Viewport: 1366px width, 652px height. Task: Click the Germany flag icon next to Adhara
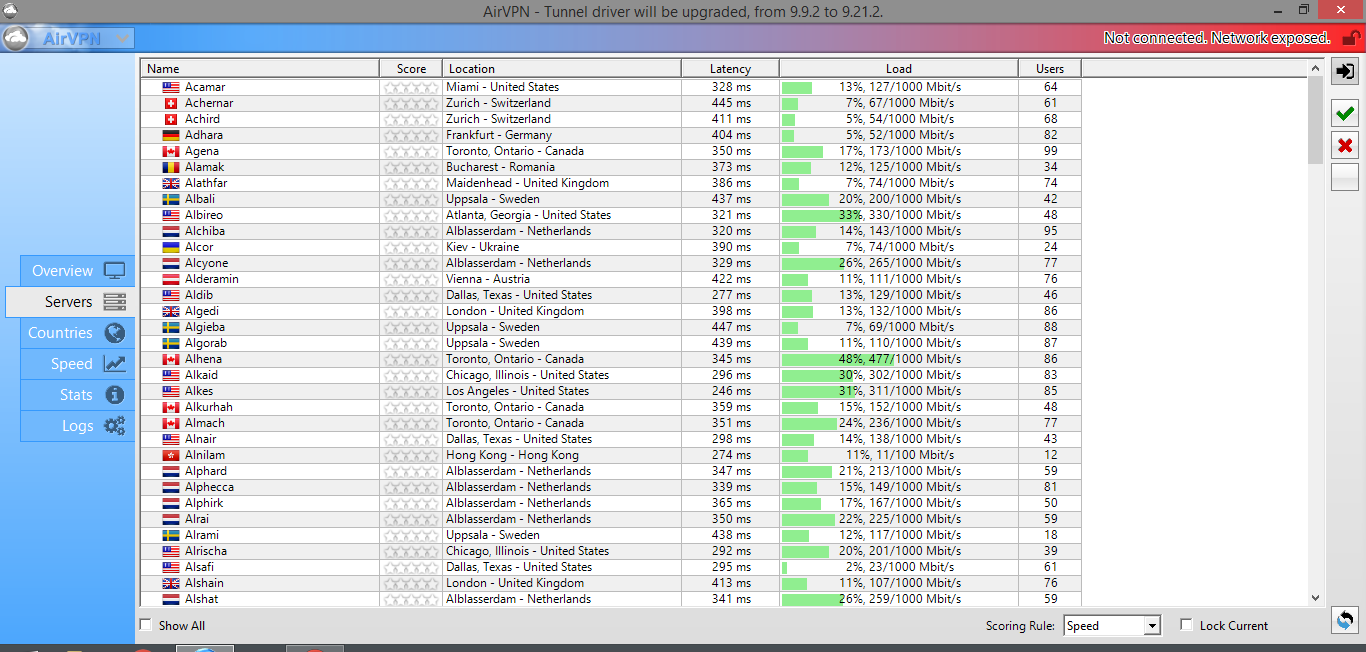click(171, 135)
